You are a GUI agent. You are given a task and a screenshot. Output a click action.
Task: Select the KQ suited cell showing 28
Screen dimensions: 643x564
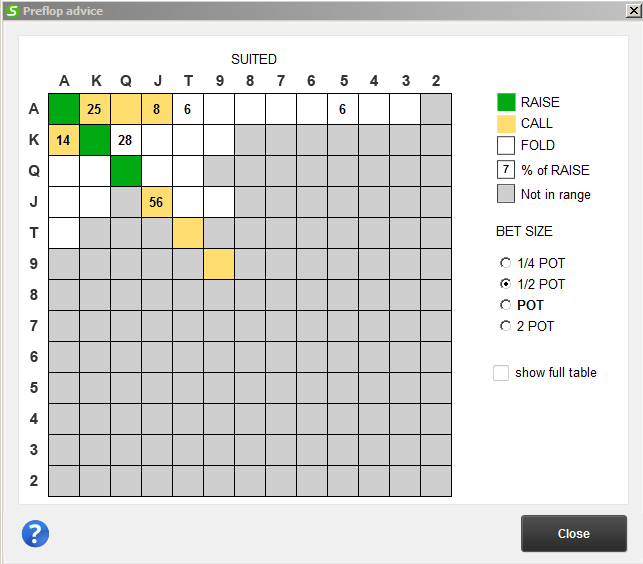coord(126,140)
